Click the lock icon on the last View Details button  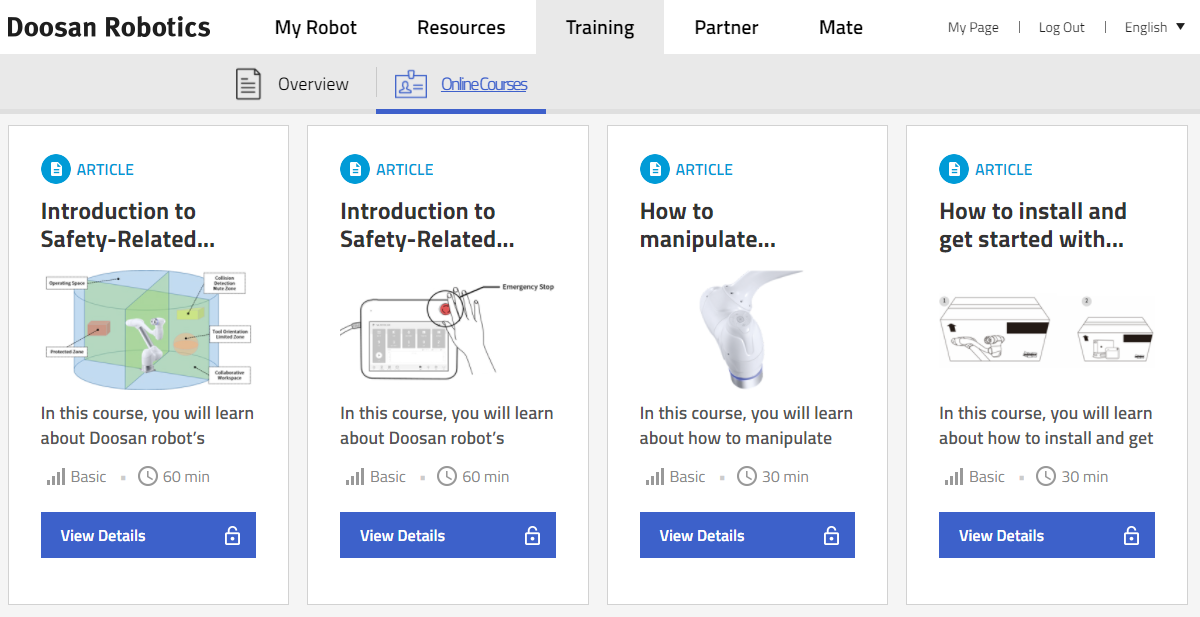point(1131,536)
